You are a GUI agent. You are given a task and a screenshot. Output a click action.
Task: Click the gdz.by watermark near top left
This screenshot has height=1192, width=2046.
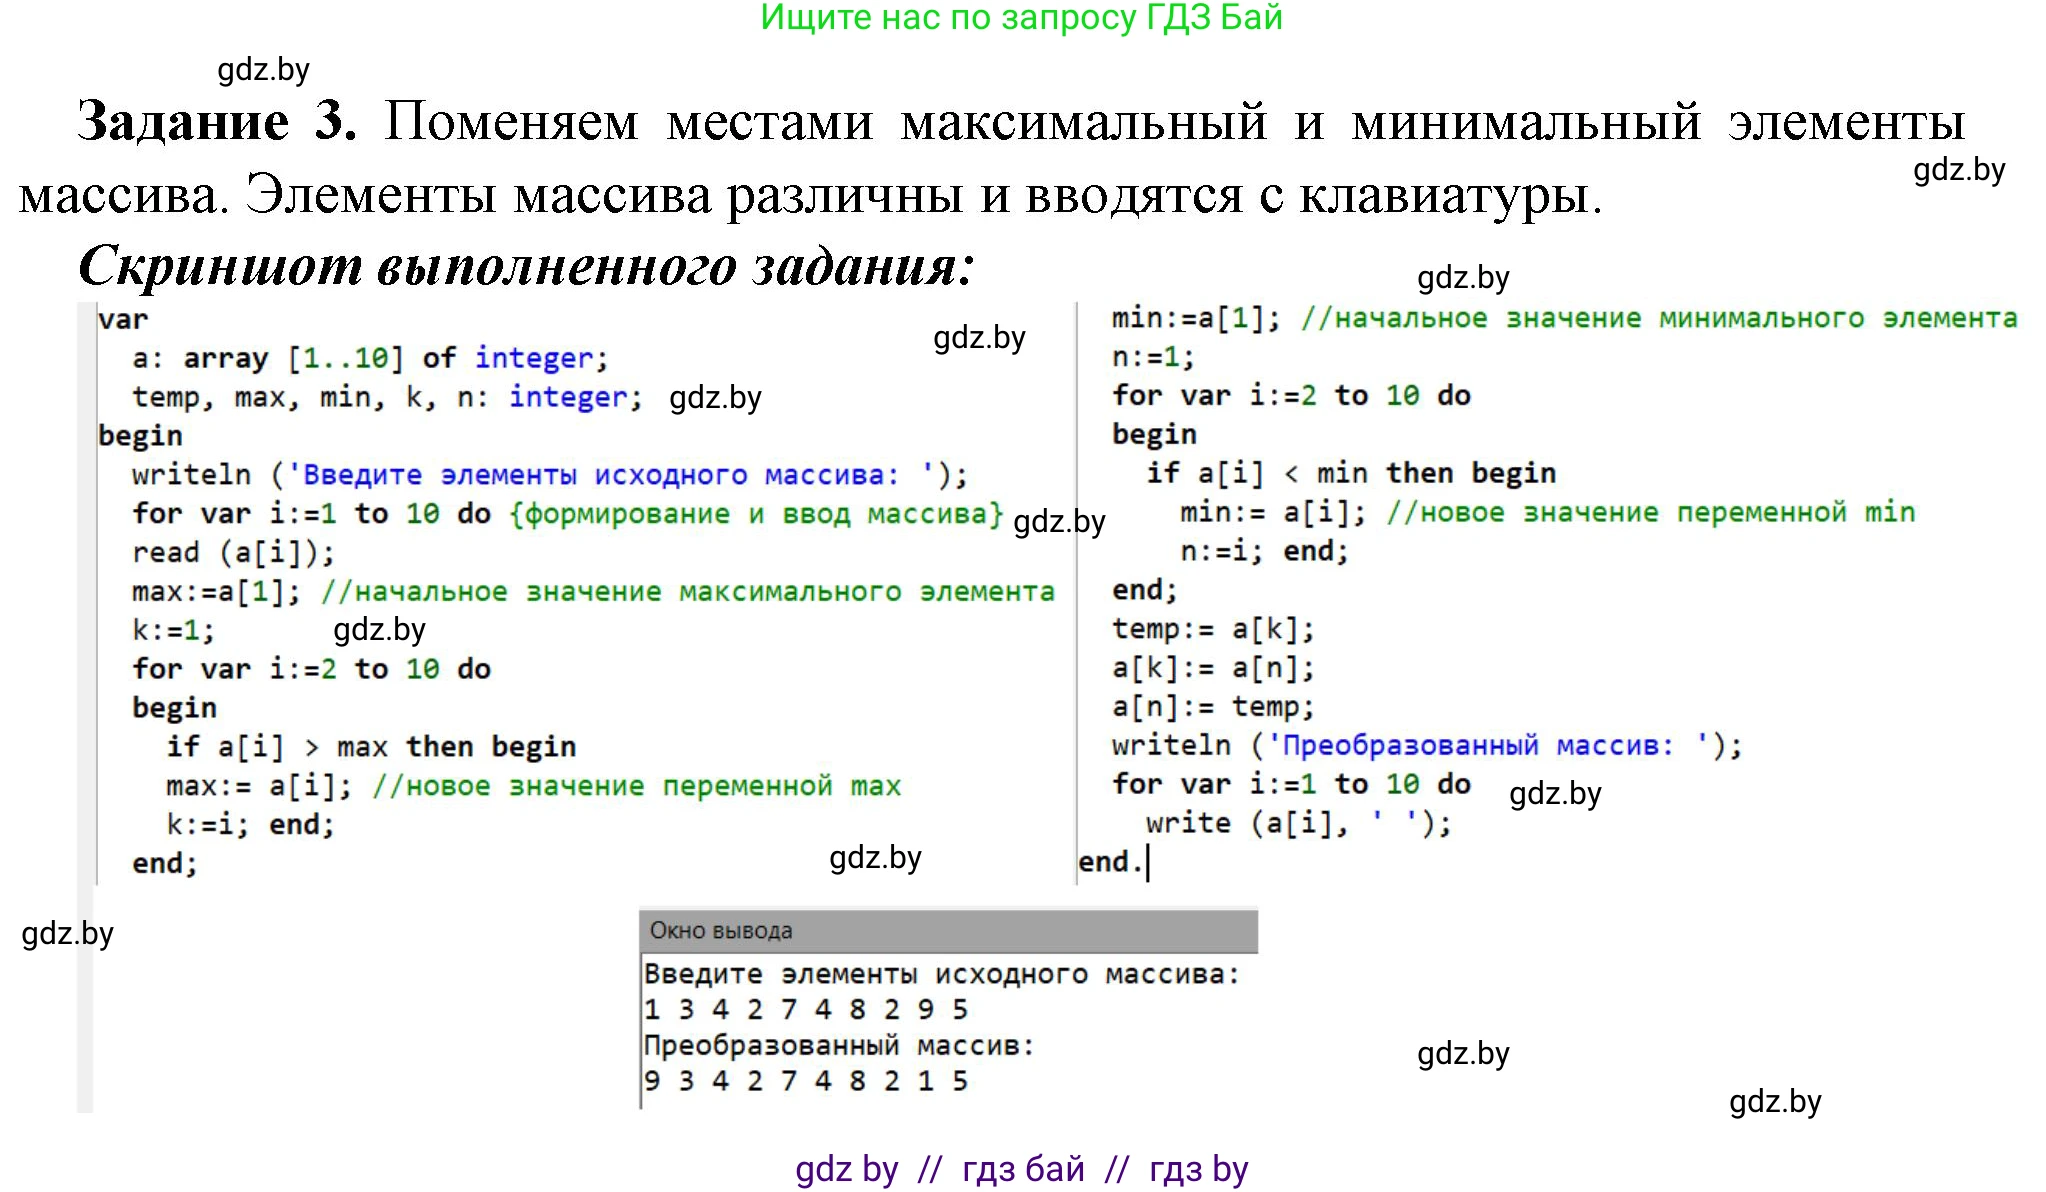(x=262, y=68)
